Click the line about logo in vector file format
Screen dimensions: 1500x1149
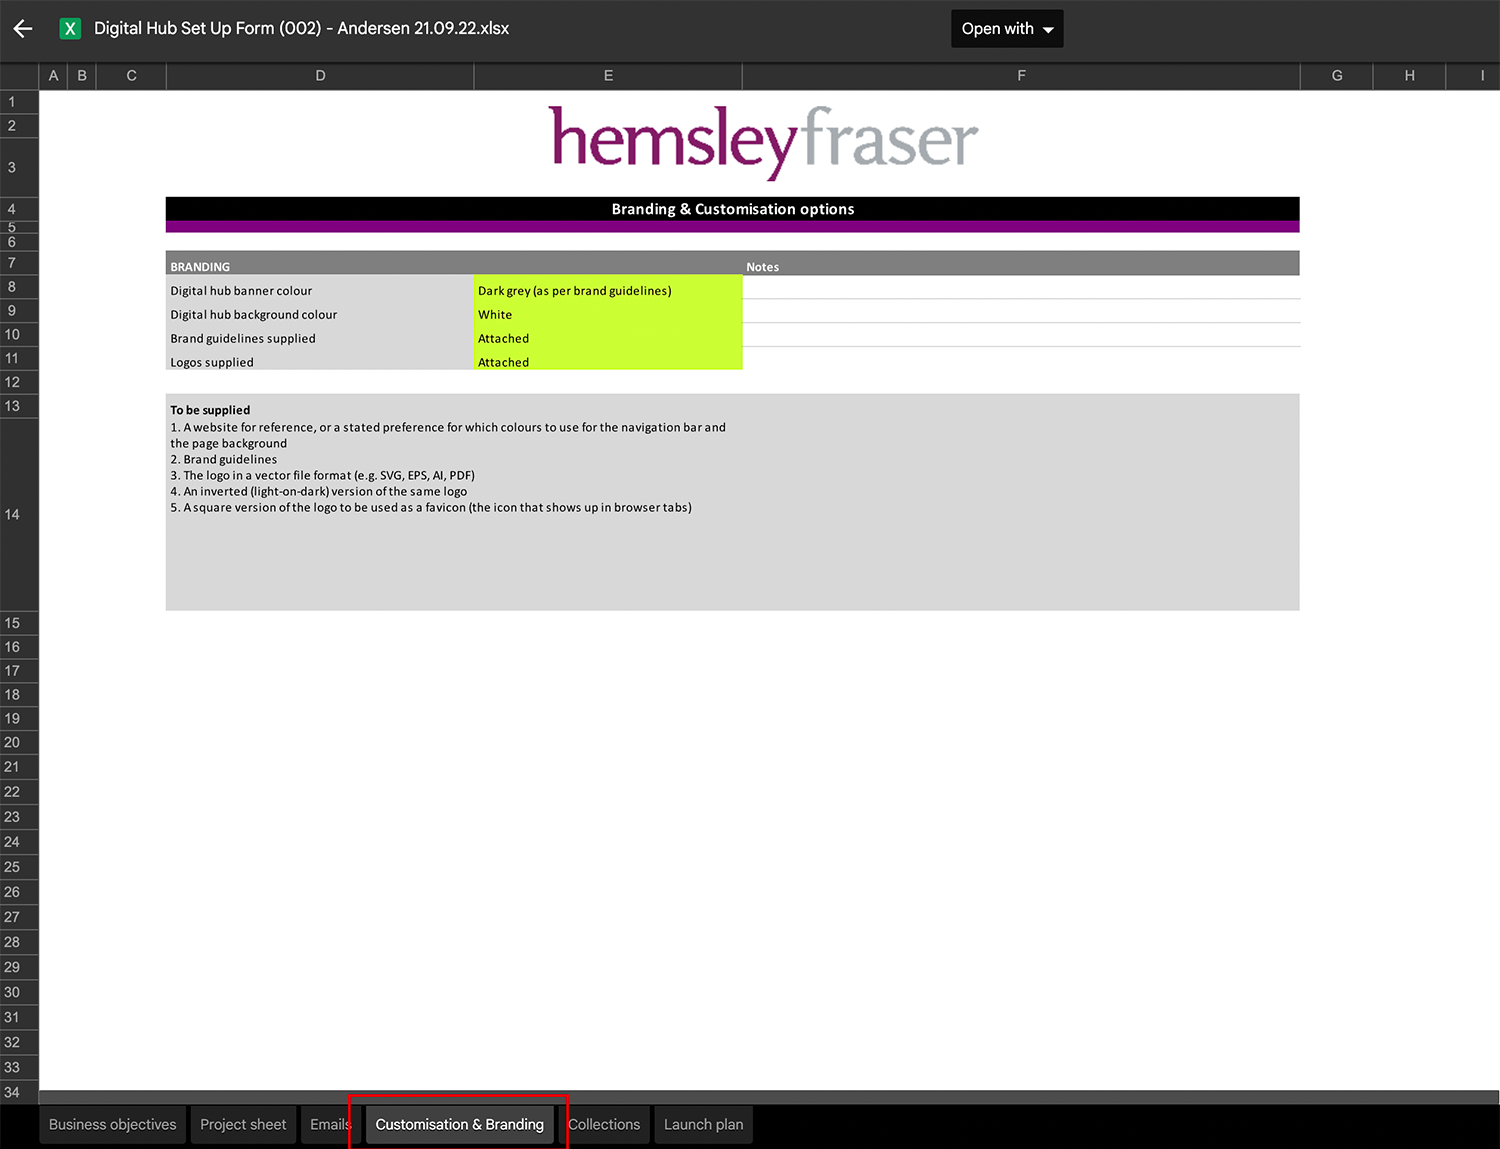[x=322, y=475]
